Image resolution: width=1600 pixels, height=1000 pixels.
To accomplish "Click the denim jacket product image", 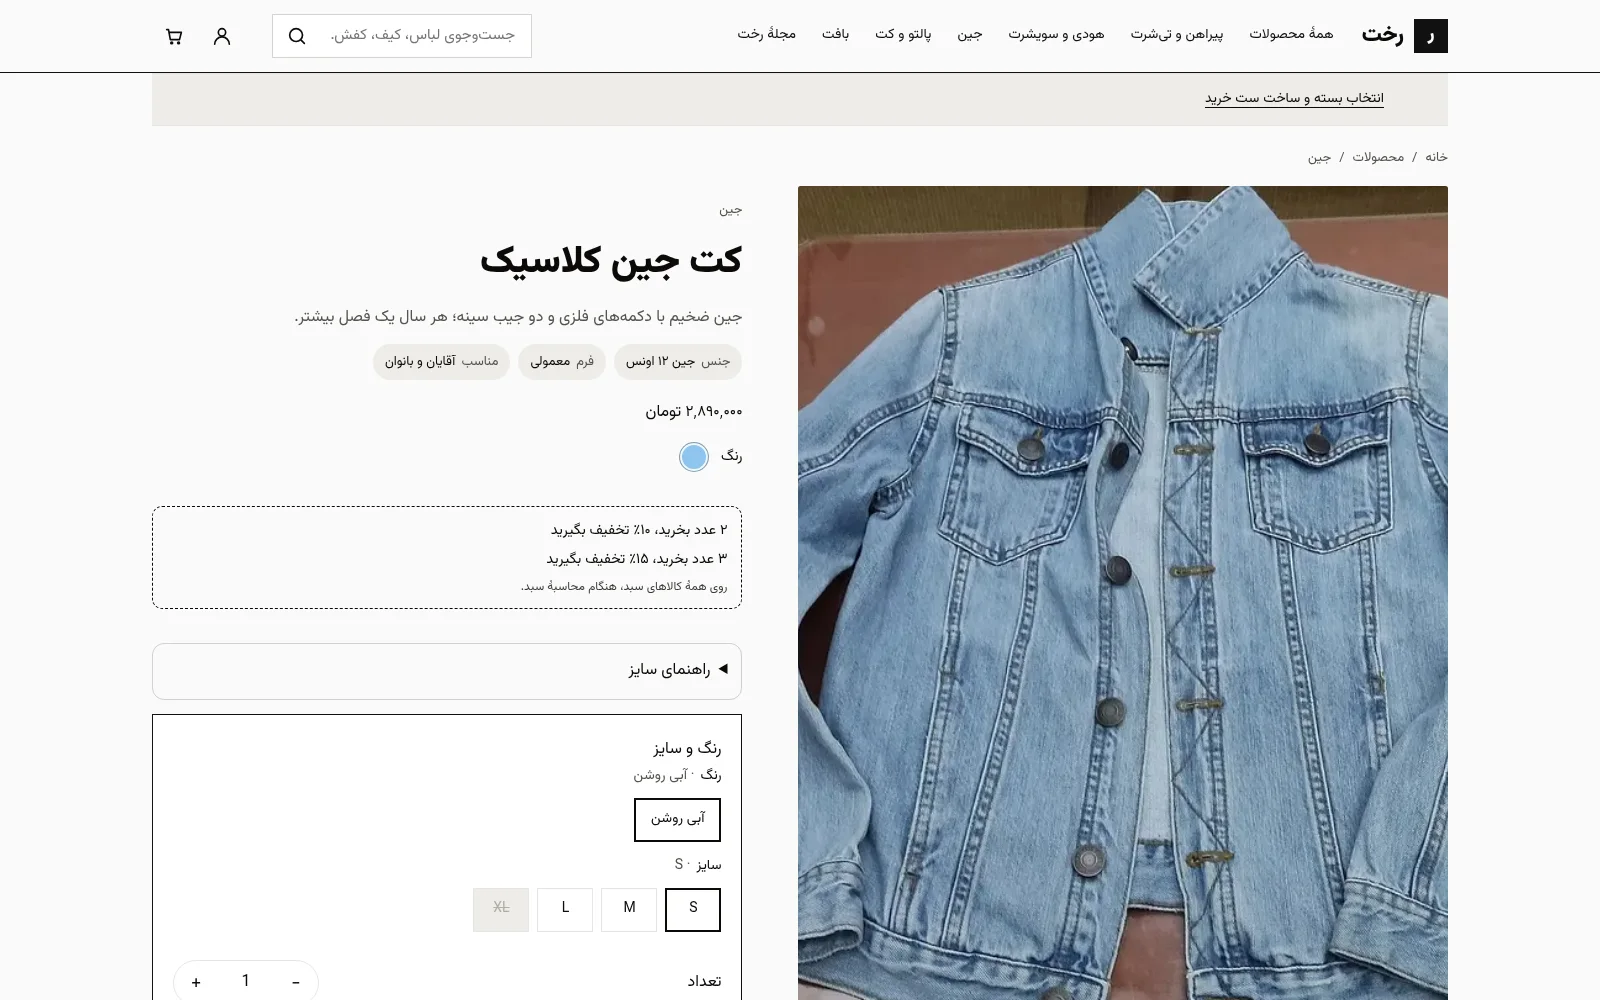I will click(1122, 592).
